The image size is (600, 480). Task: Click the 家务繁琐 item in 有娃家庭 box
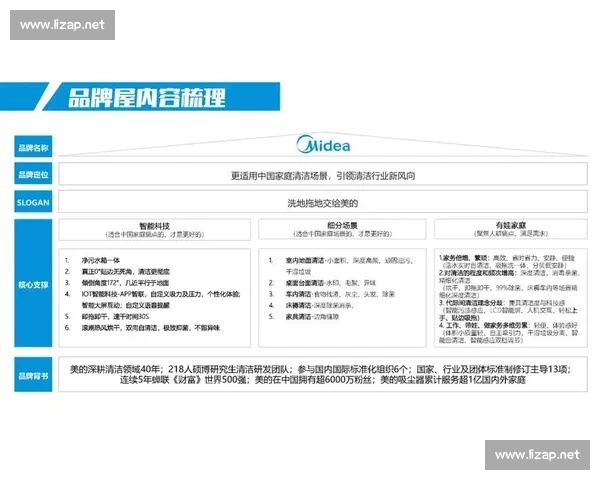(x=460, y=257)
